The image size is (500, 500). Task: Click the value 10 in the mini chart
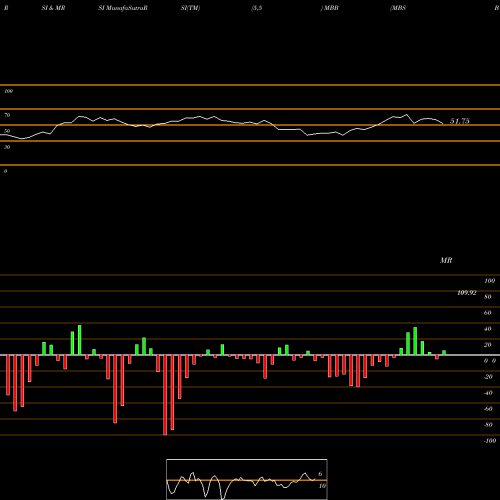pyautogui.click(x=322, y=486)
